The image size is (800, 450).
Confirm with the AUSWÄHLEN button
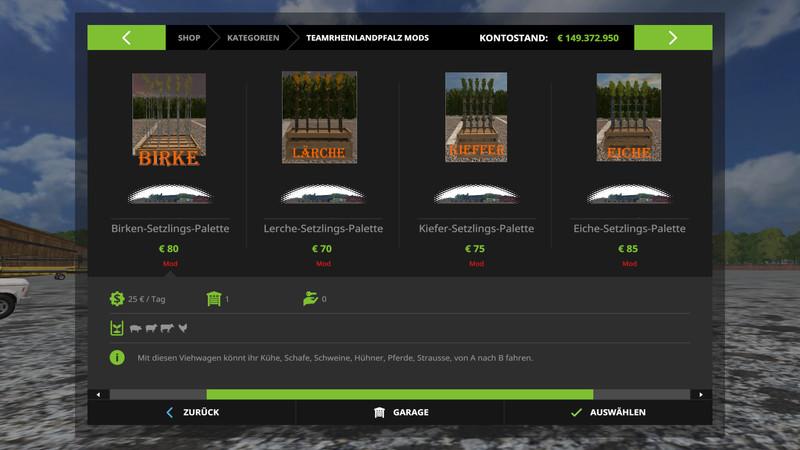[x=606, y=412]
